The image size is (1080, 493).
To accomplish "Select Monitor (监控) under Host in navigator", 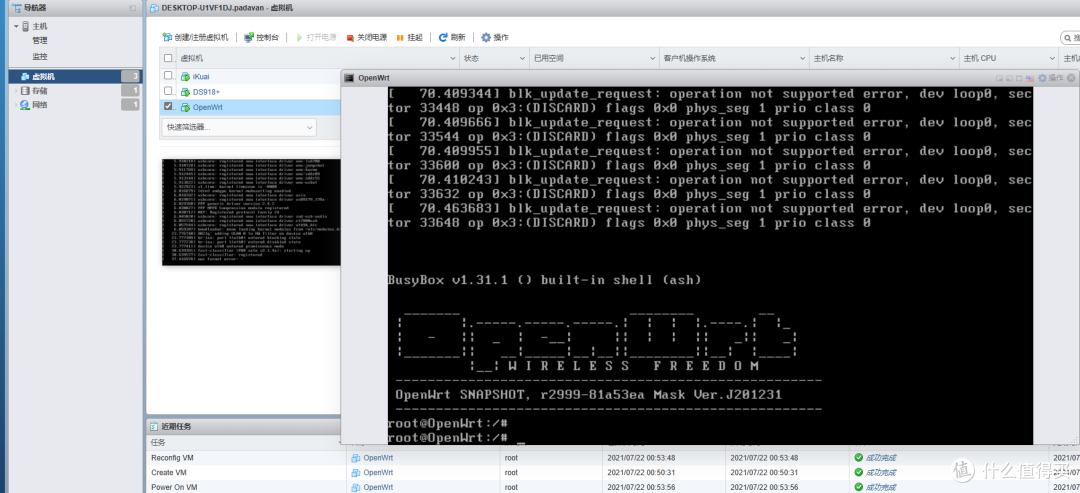I will pyautogui.click(x=39, y=56).
